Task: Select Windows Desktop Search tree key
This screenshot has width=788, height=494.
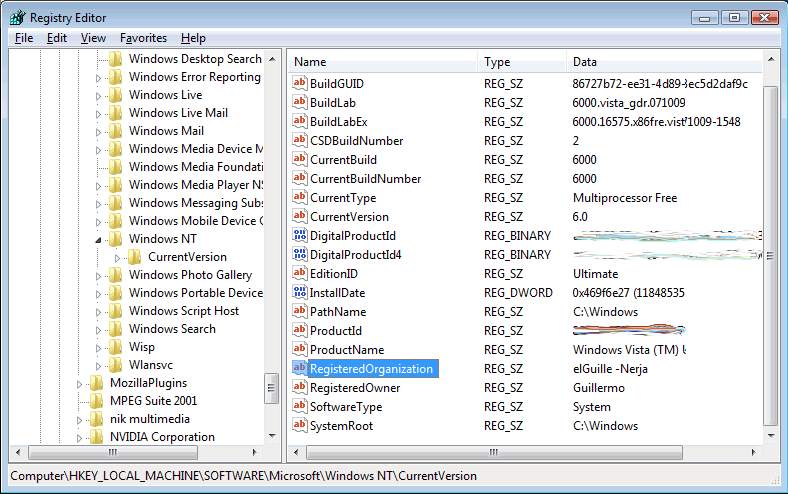Action: 195,59
